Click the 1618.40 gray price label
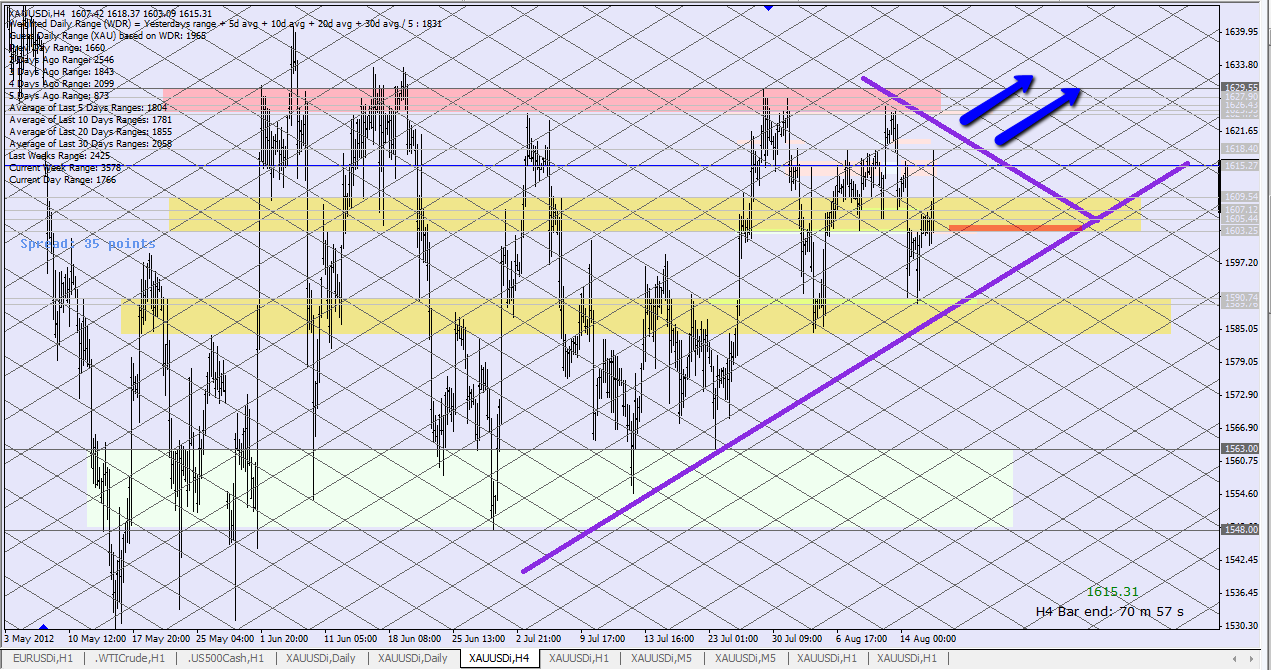Screen dimensions: 1271x670 click(1240, 148)
